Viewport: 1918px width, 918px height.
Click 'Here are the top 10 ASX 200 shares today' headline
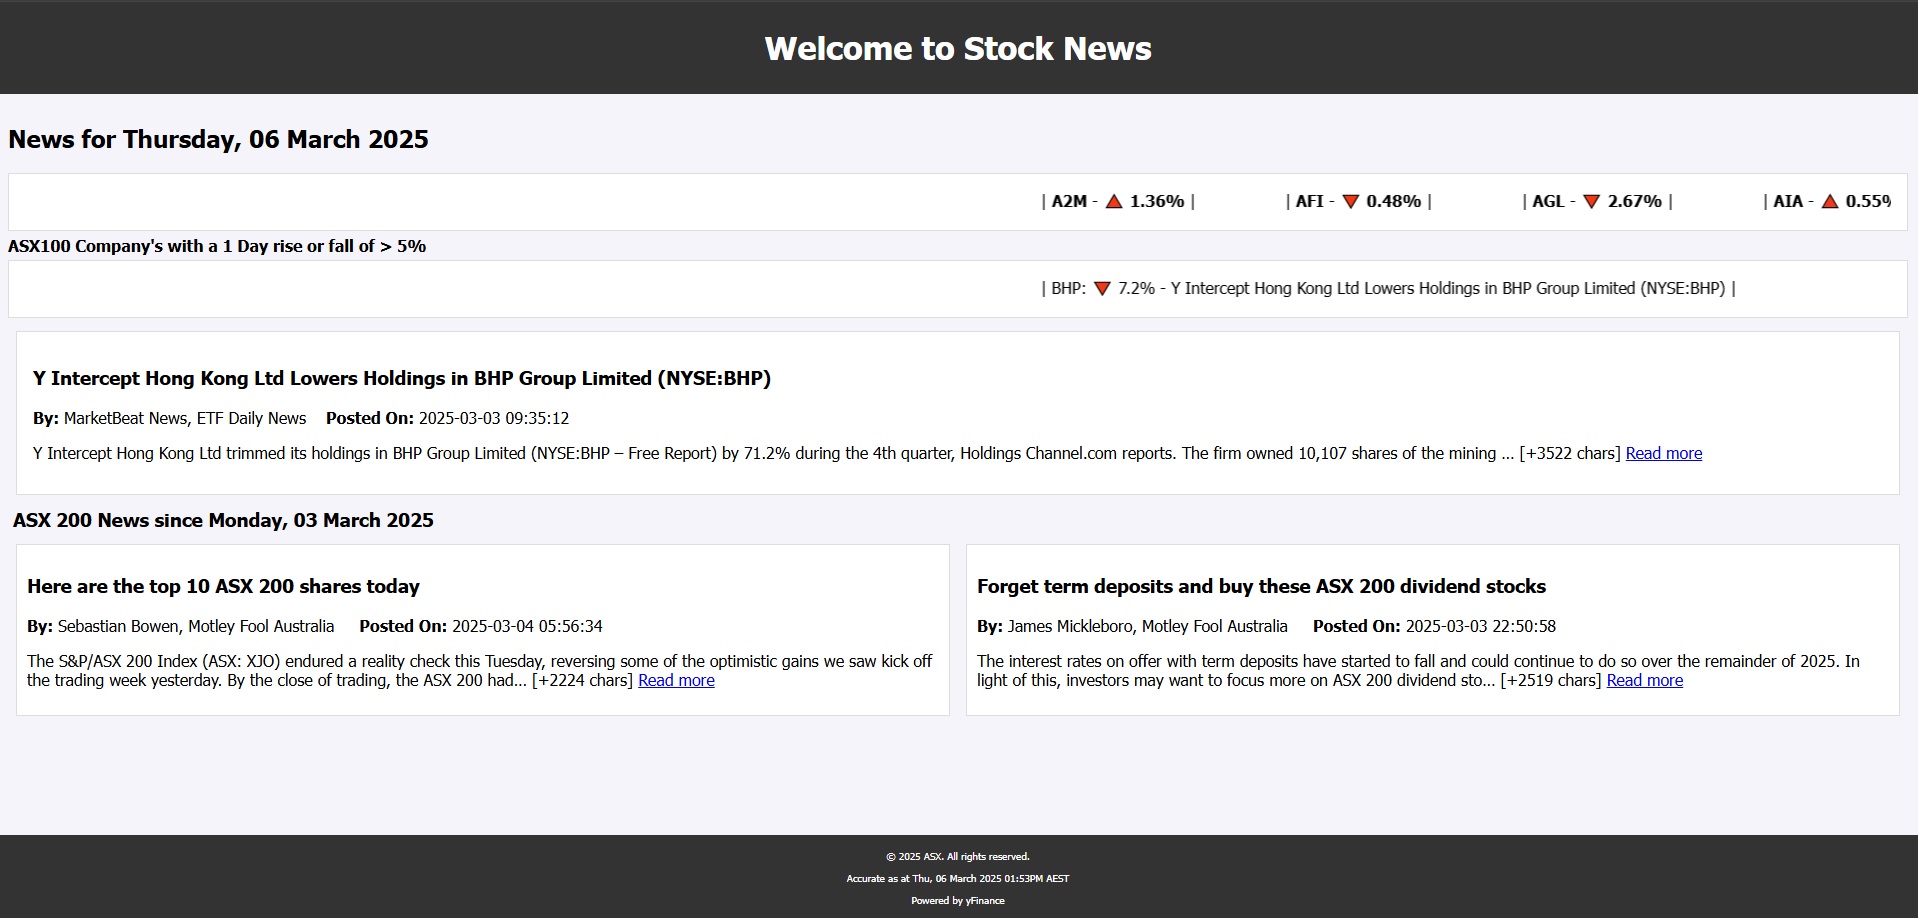click(x=223, y=586)
